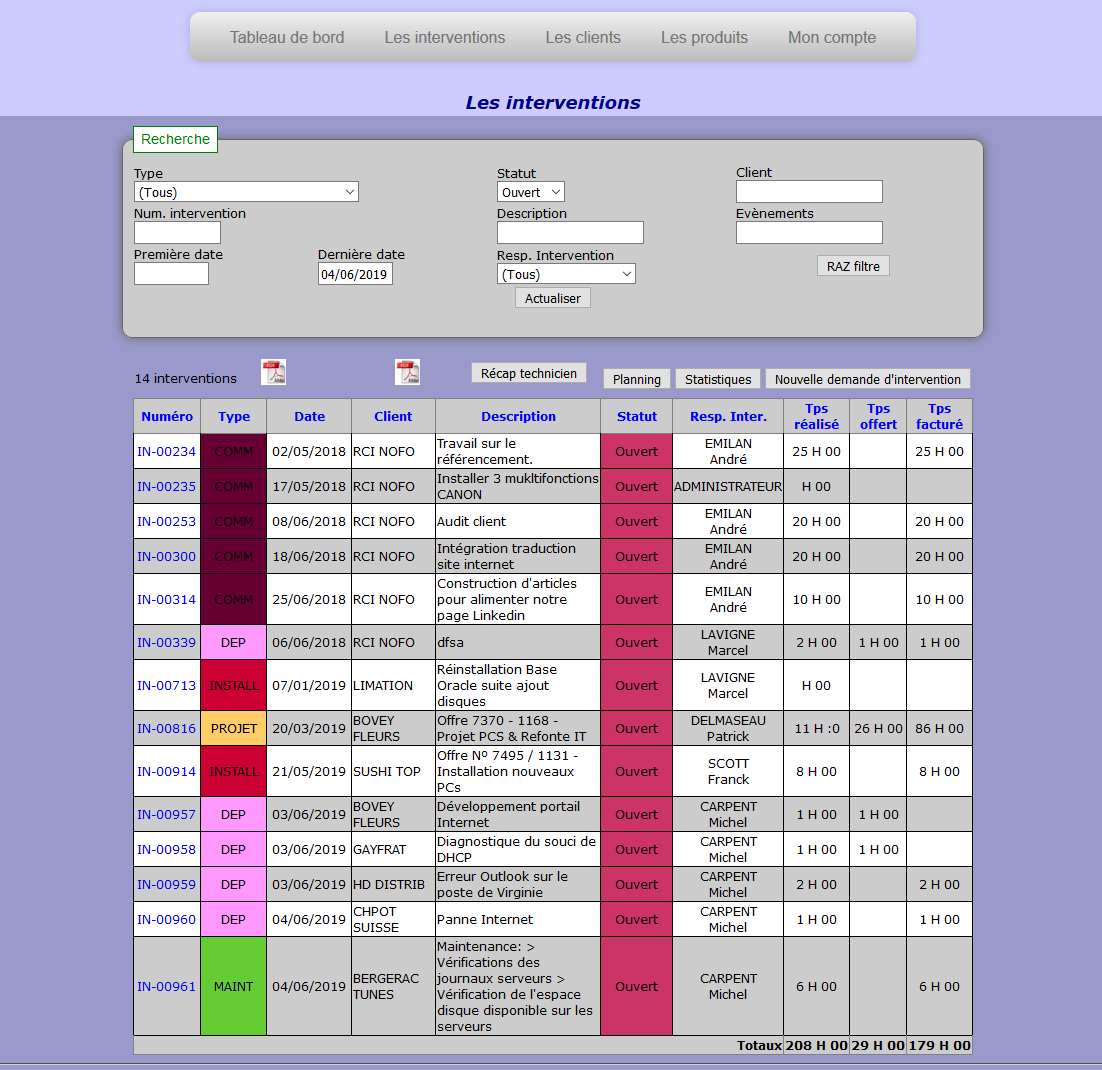The image size is (1102, 1070).
Task: Click the IN-00914 link
Action: [167, 771]
